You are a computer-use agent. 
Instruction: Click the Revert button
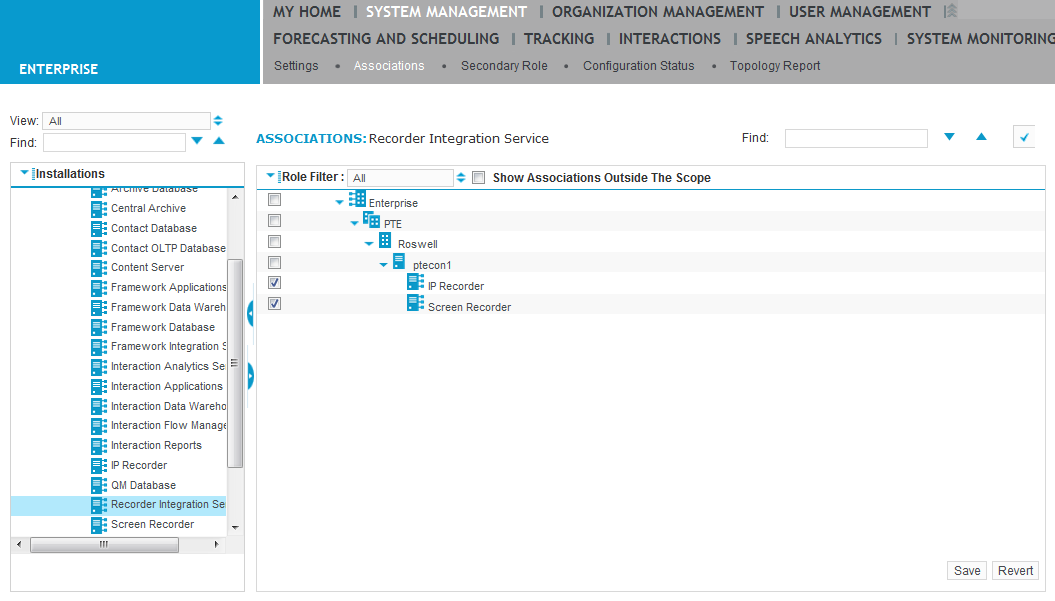pyautogui.click(x=1014, y=570)
